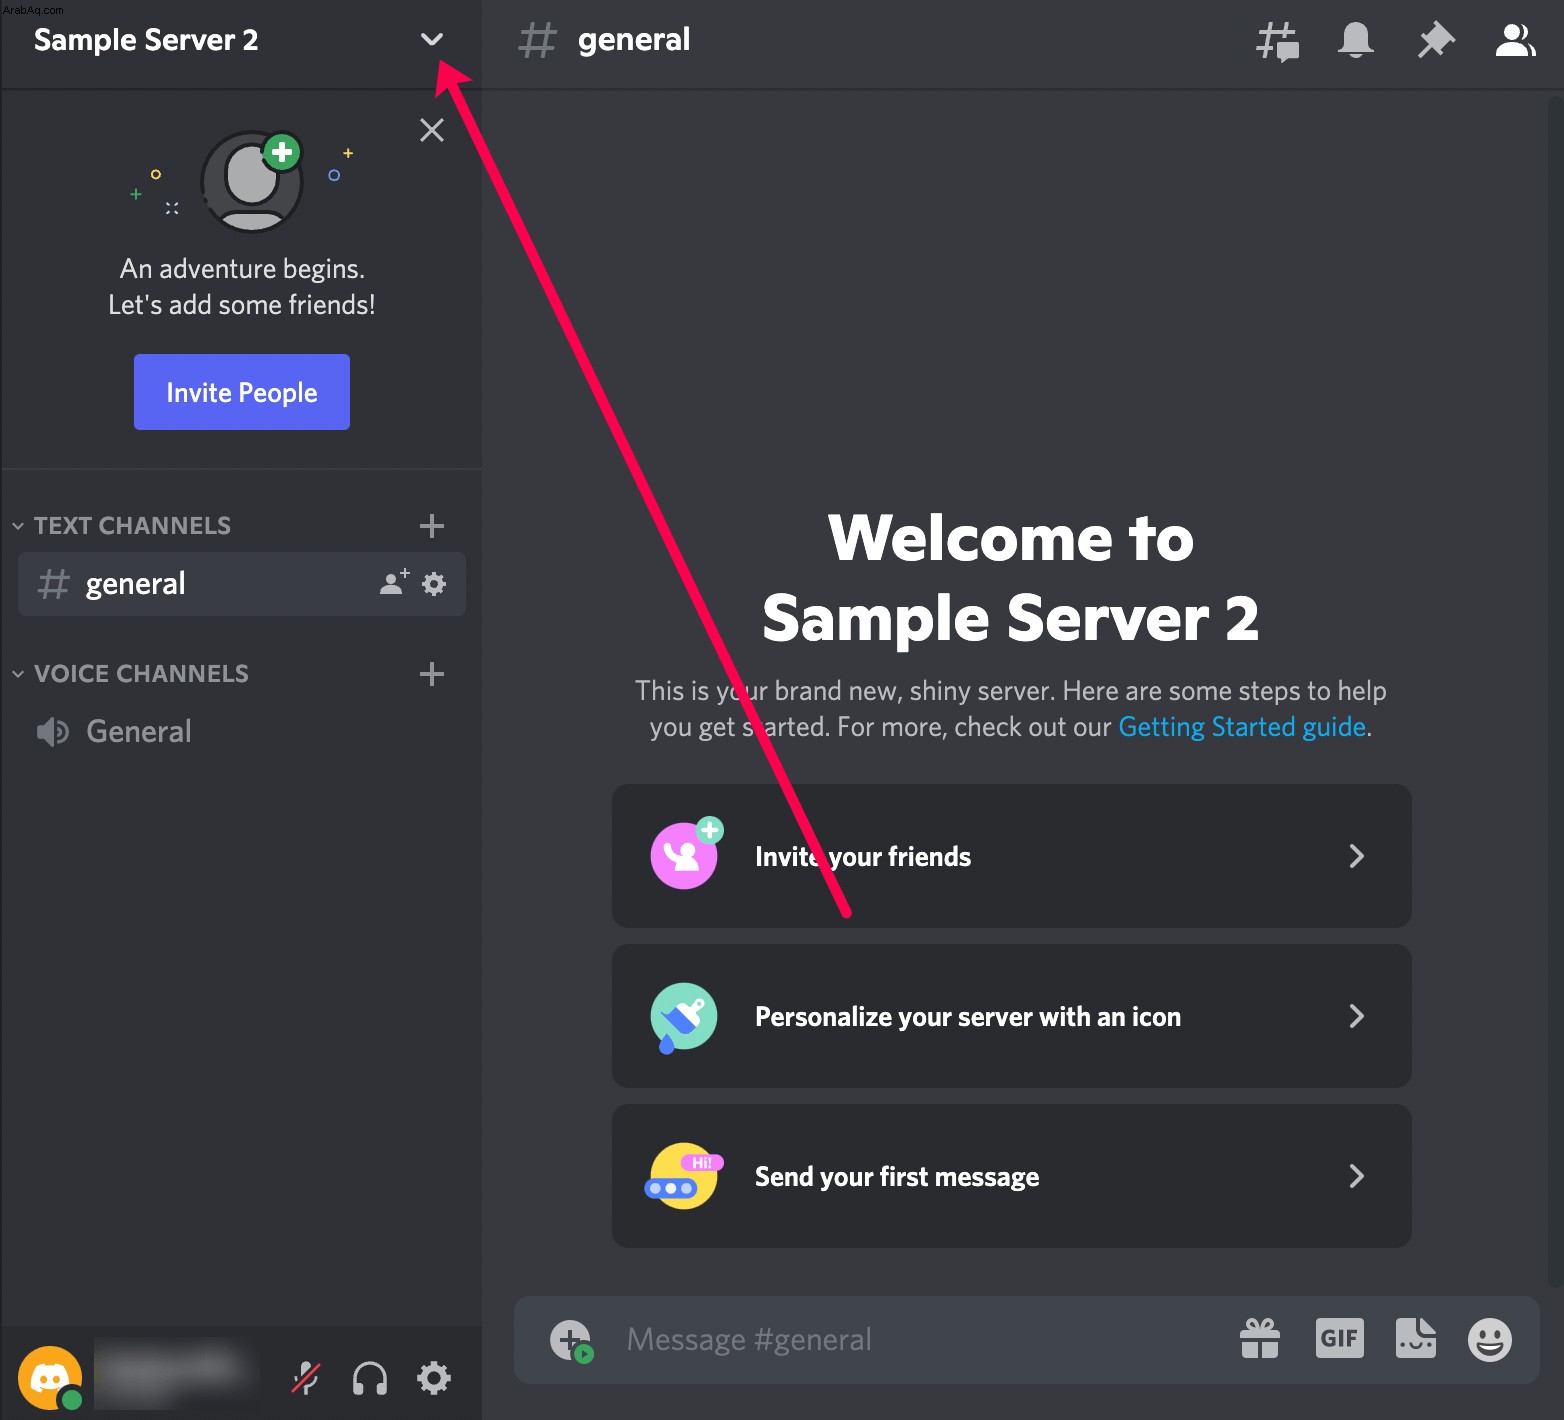The width and height of the screenshot is (1564, 1420).
Task: Open User Settings gear
Action: pos(434,1378)
